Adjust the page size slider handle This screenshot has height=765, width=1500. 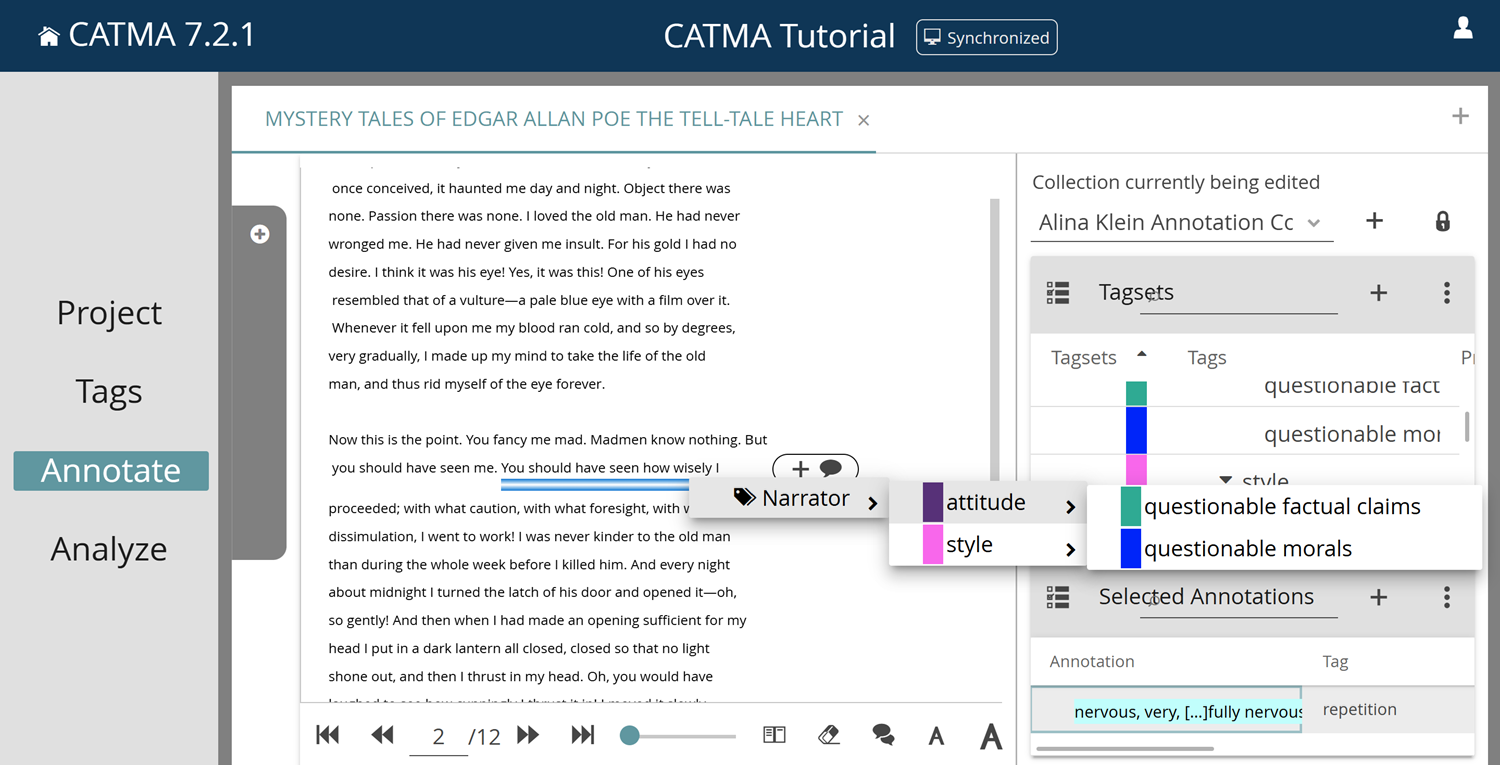[x=629, y=736]
